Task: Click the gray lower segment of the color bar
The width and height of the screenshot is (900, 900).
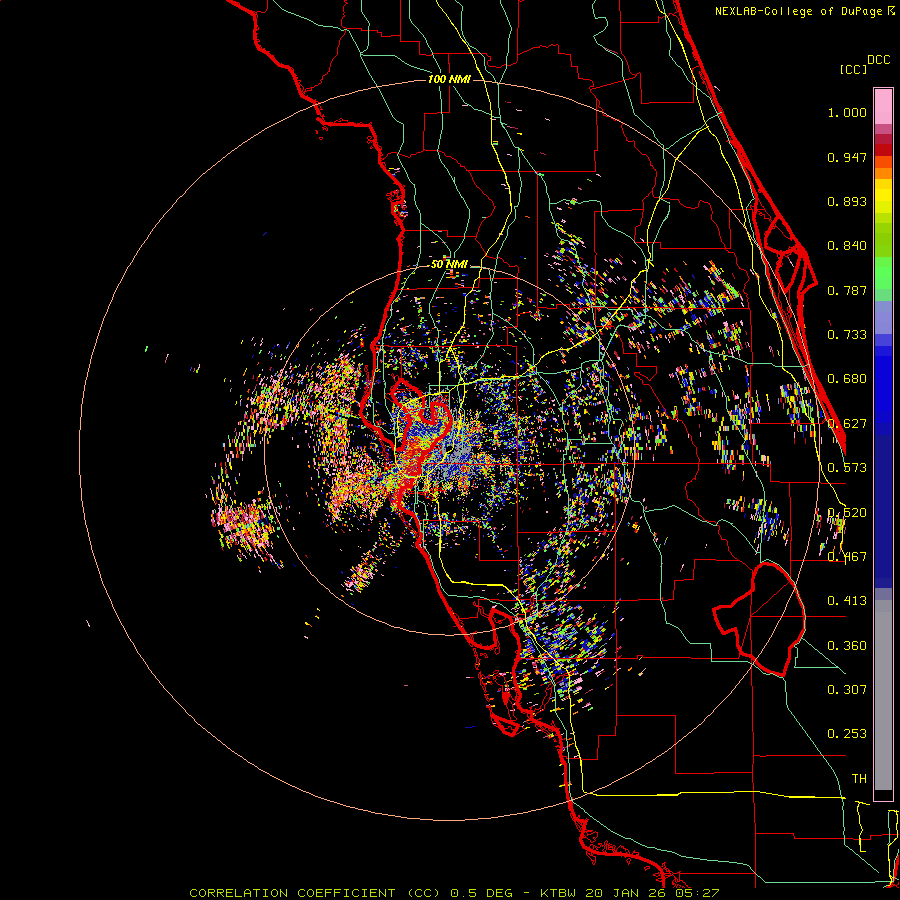Action: [x=883, y=695]
